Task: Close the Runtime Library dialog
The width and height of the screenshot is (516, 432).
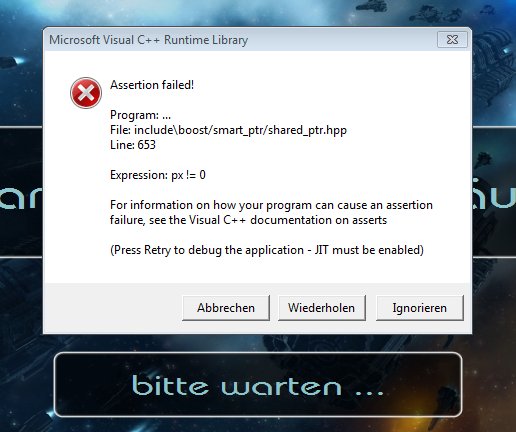Action: pyautogui.click(x=452, y=40)
